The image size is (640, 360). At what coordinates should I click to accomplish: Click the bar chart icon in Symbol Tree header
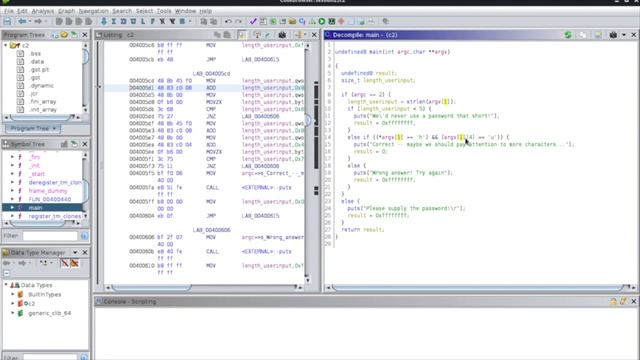click(x=64, y=144)
